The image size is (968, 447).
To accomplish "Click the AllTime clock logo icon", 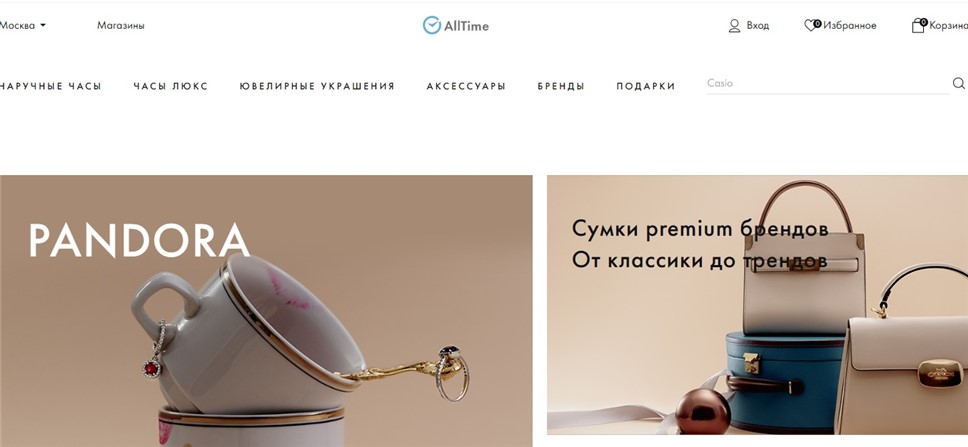I will tap(432, 25).
